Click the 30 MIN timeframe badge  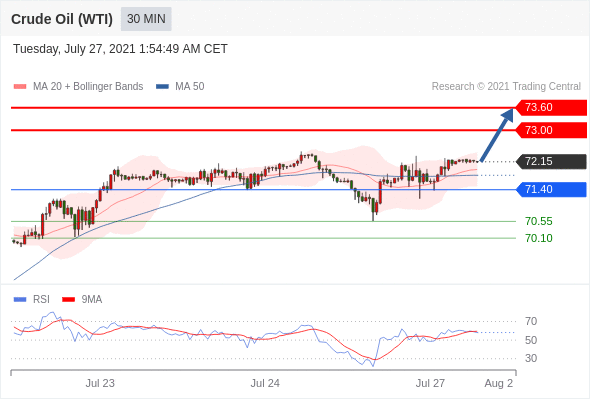pos(146,19)
